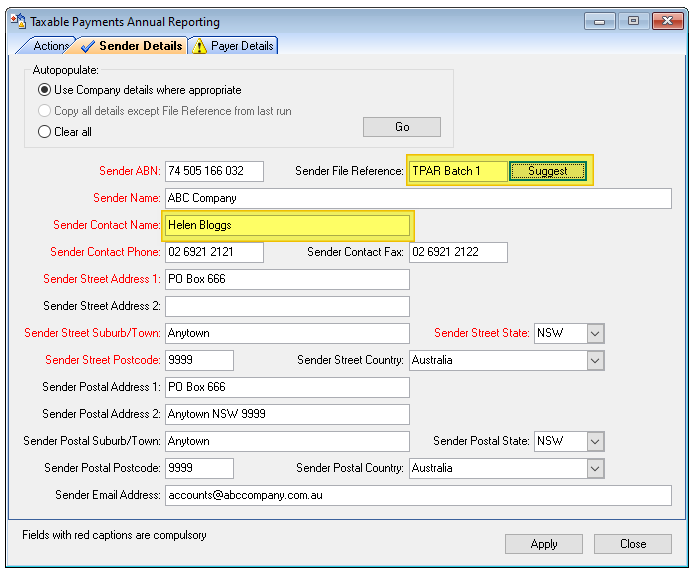Image resolution: width=693 pixels, height=573 pixels.
Task: Maximize the Taxable Payments window
Action: coord(632,20)
